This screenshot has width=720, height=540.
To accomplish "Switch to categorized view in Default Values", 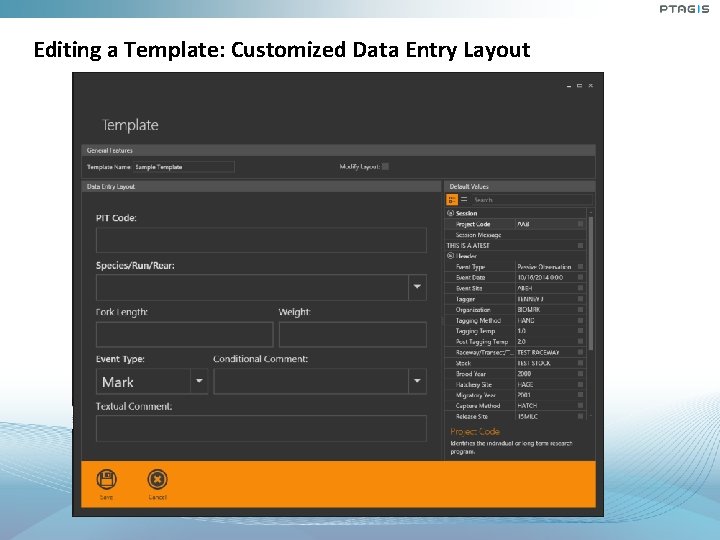I will pyautogui.click(x=452, y=200).
